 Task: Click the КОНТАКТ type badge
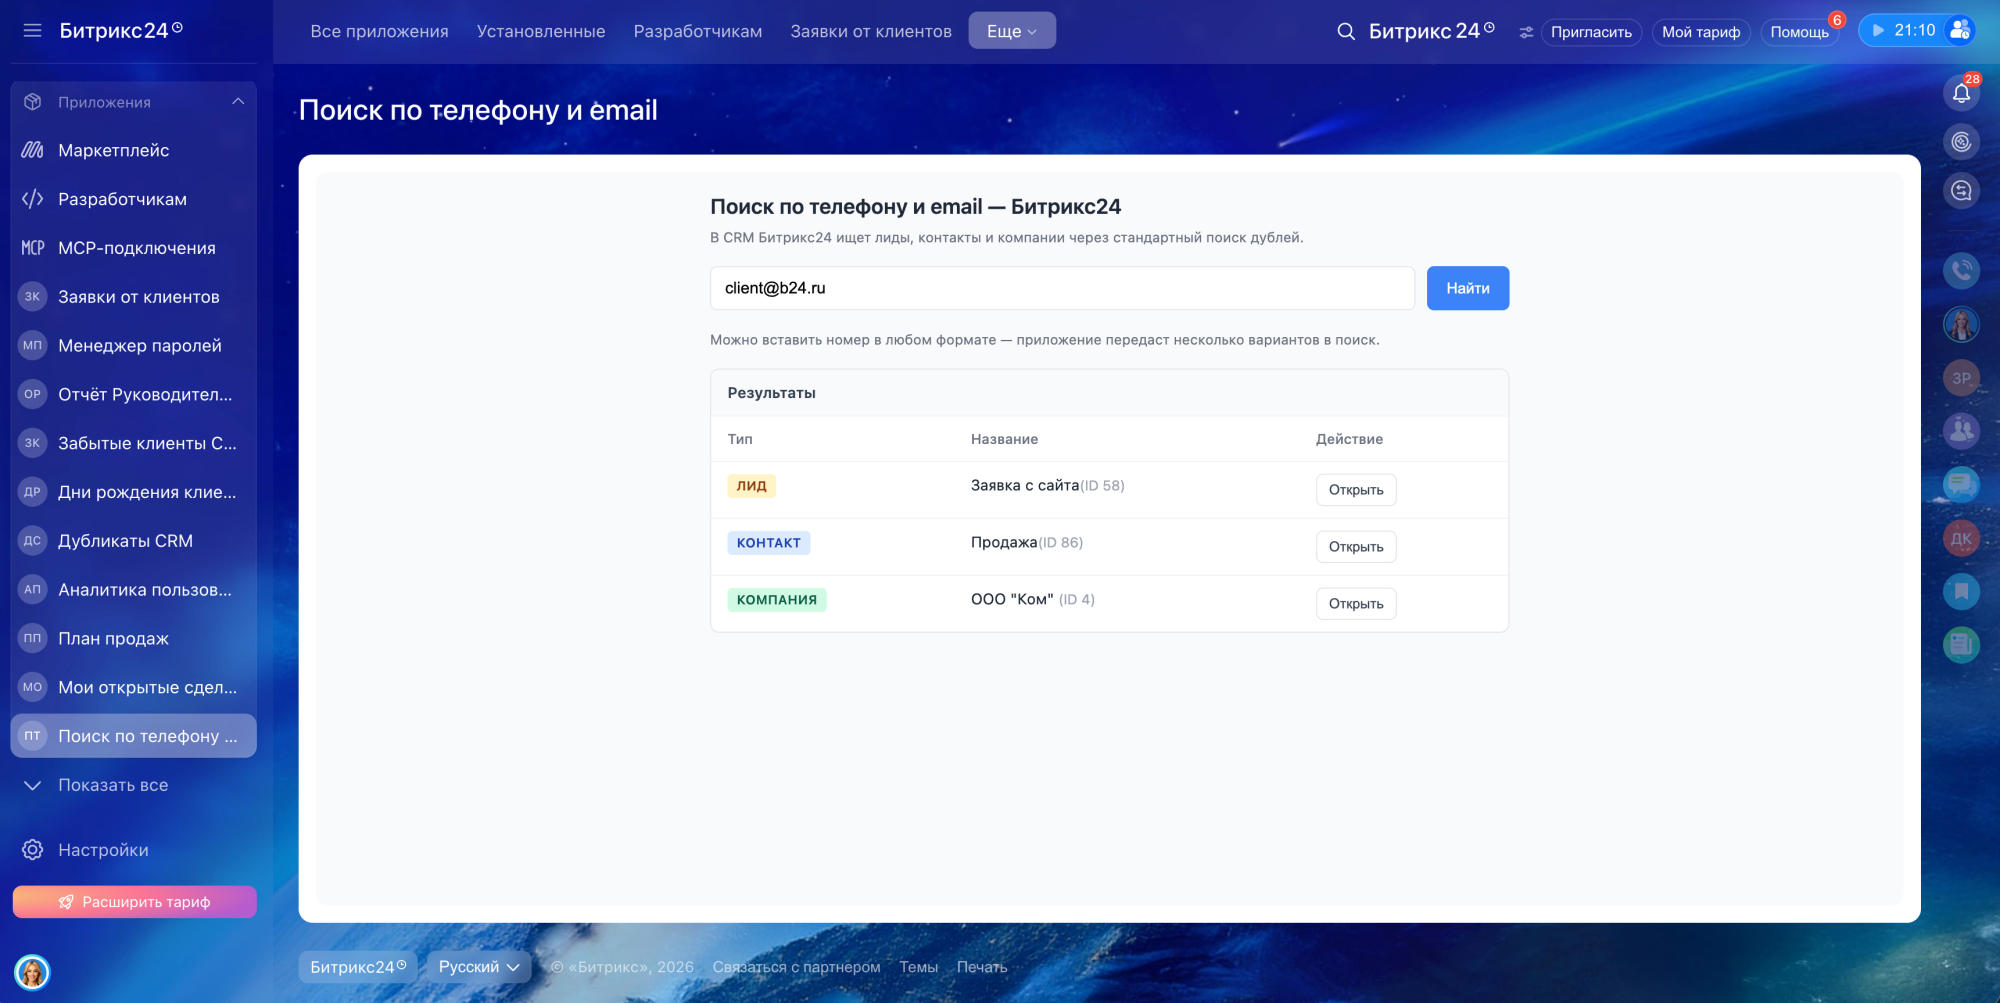point(769,543)
